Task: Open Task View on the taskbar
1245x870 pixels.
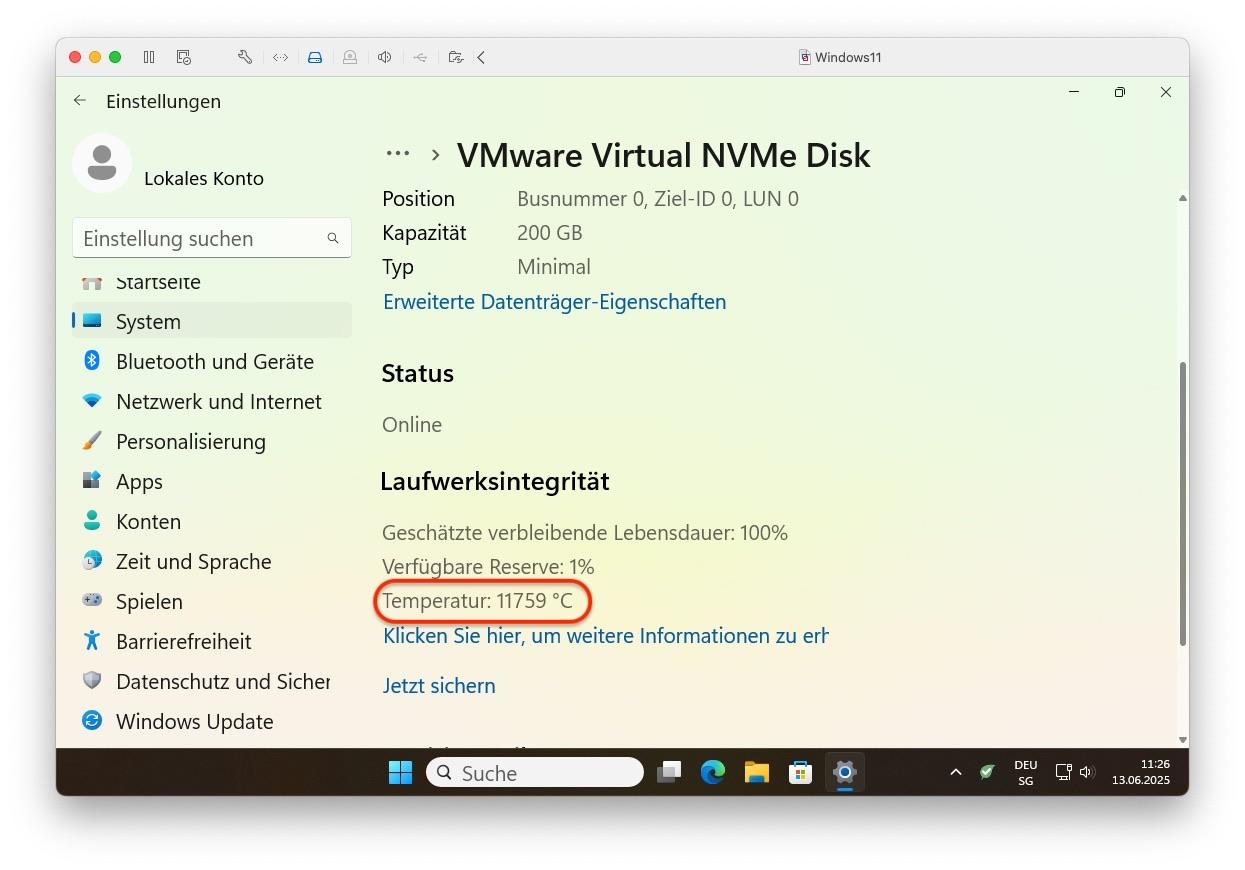Action: (668, 772)
